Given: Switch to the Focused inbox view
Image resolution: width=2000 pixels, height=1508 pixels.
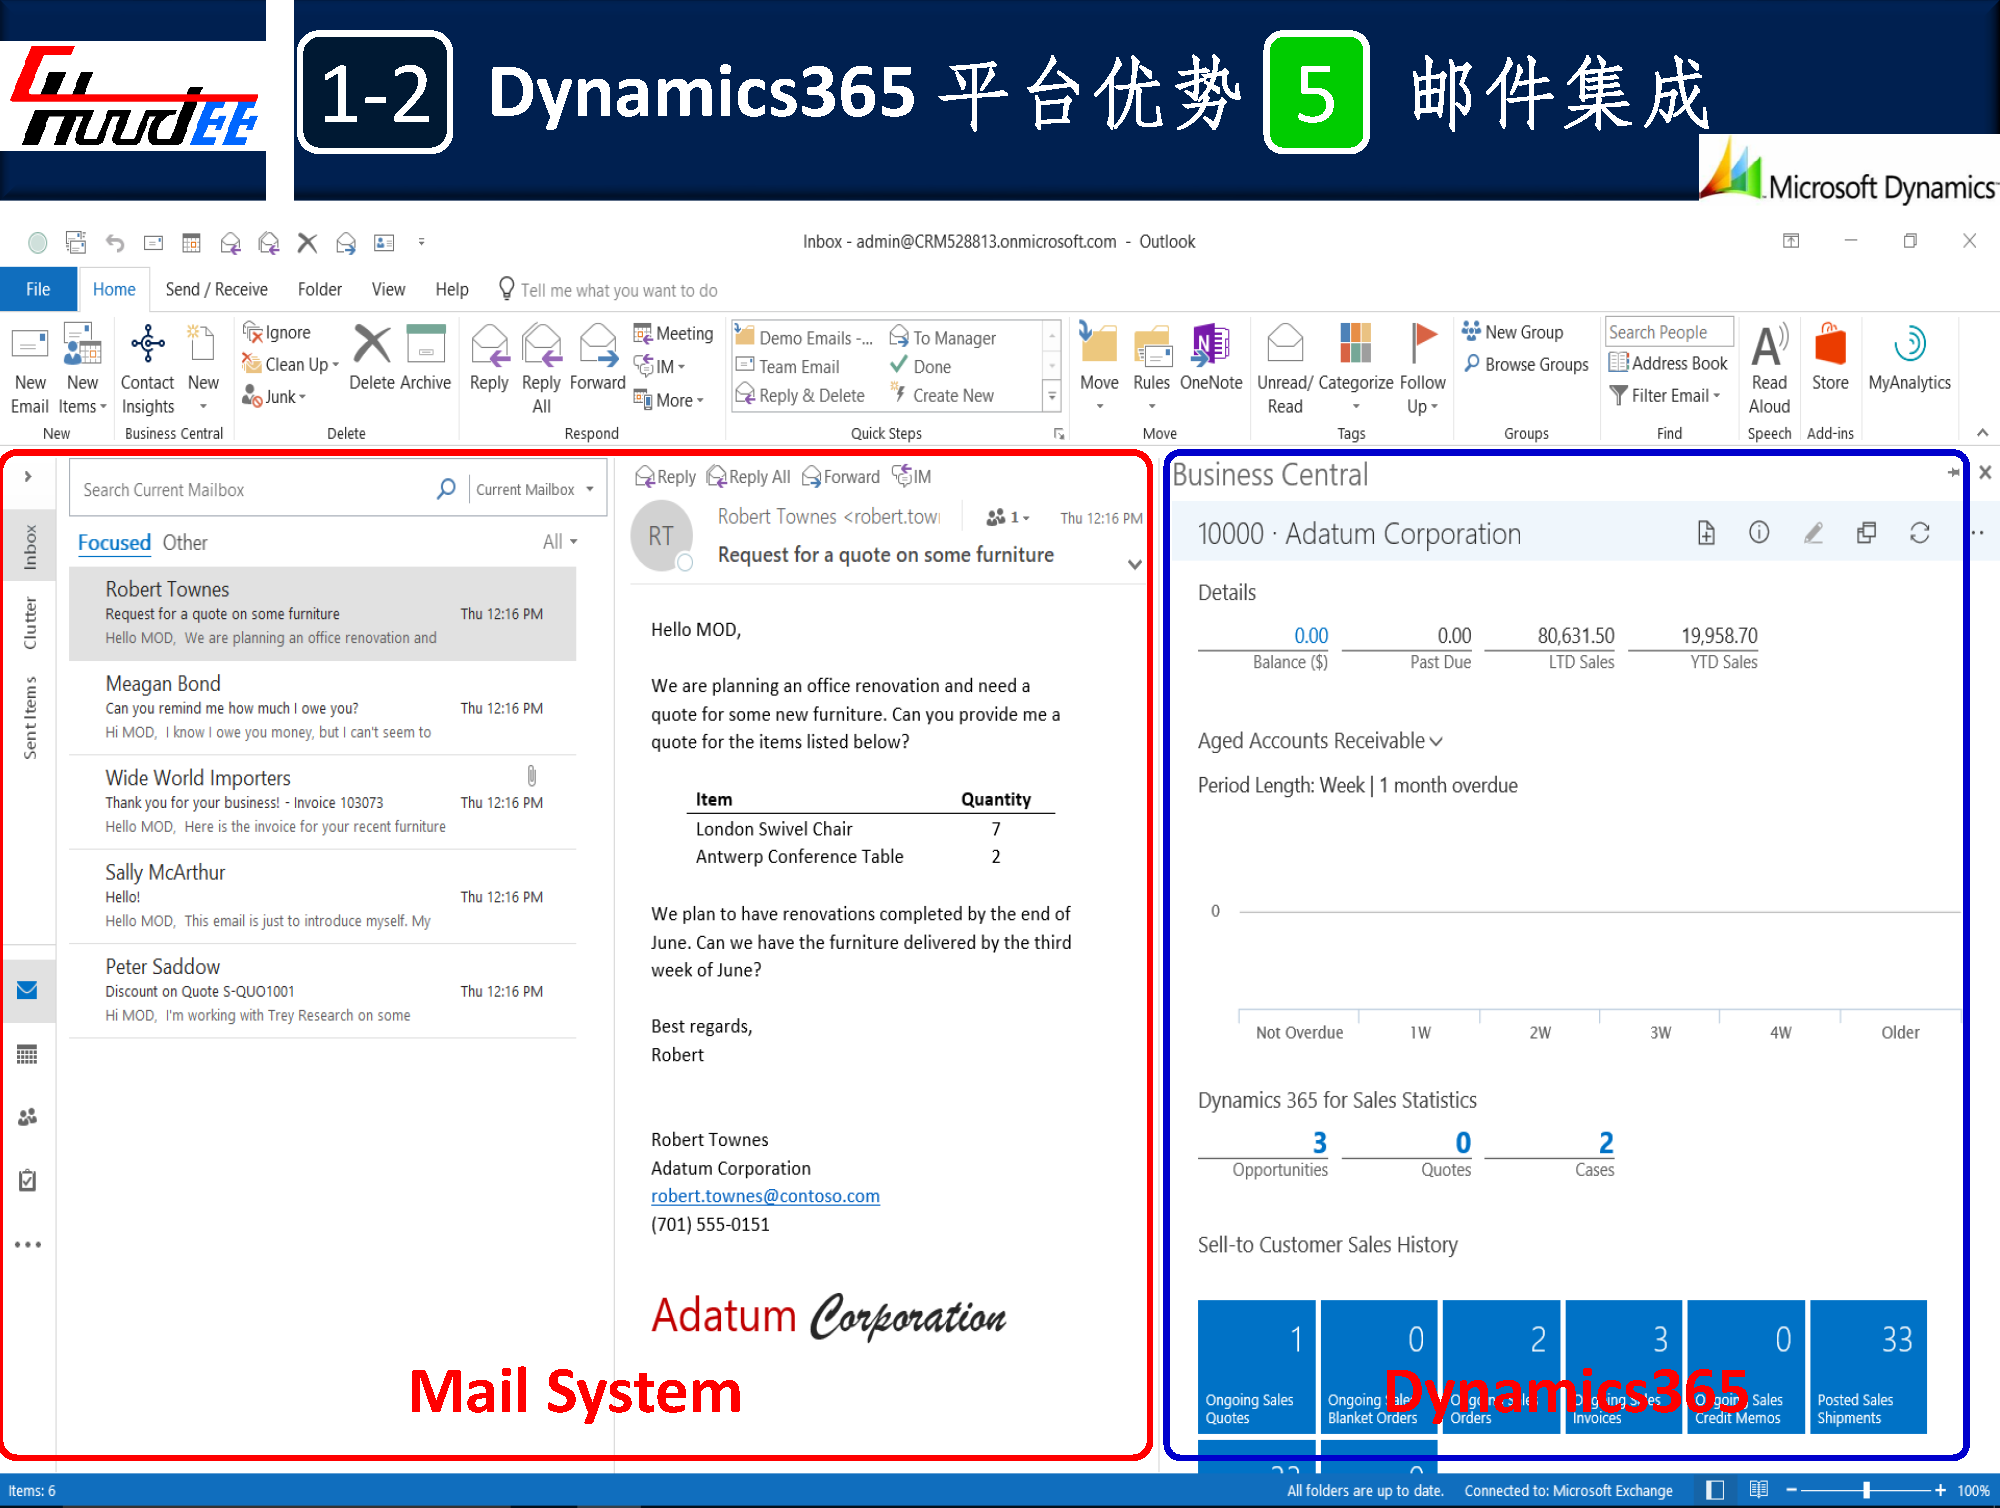Looking at the screenshot, I should (x=114, y=542).
